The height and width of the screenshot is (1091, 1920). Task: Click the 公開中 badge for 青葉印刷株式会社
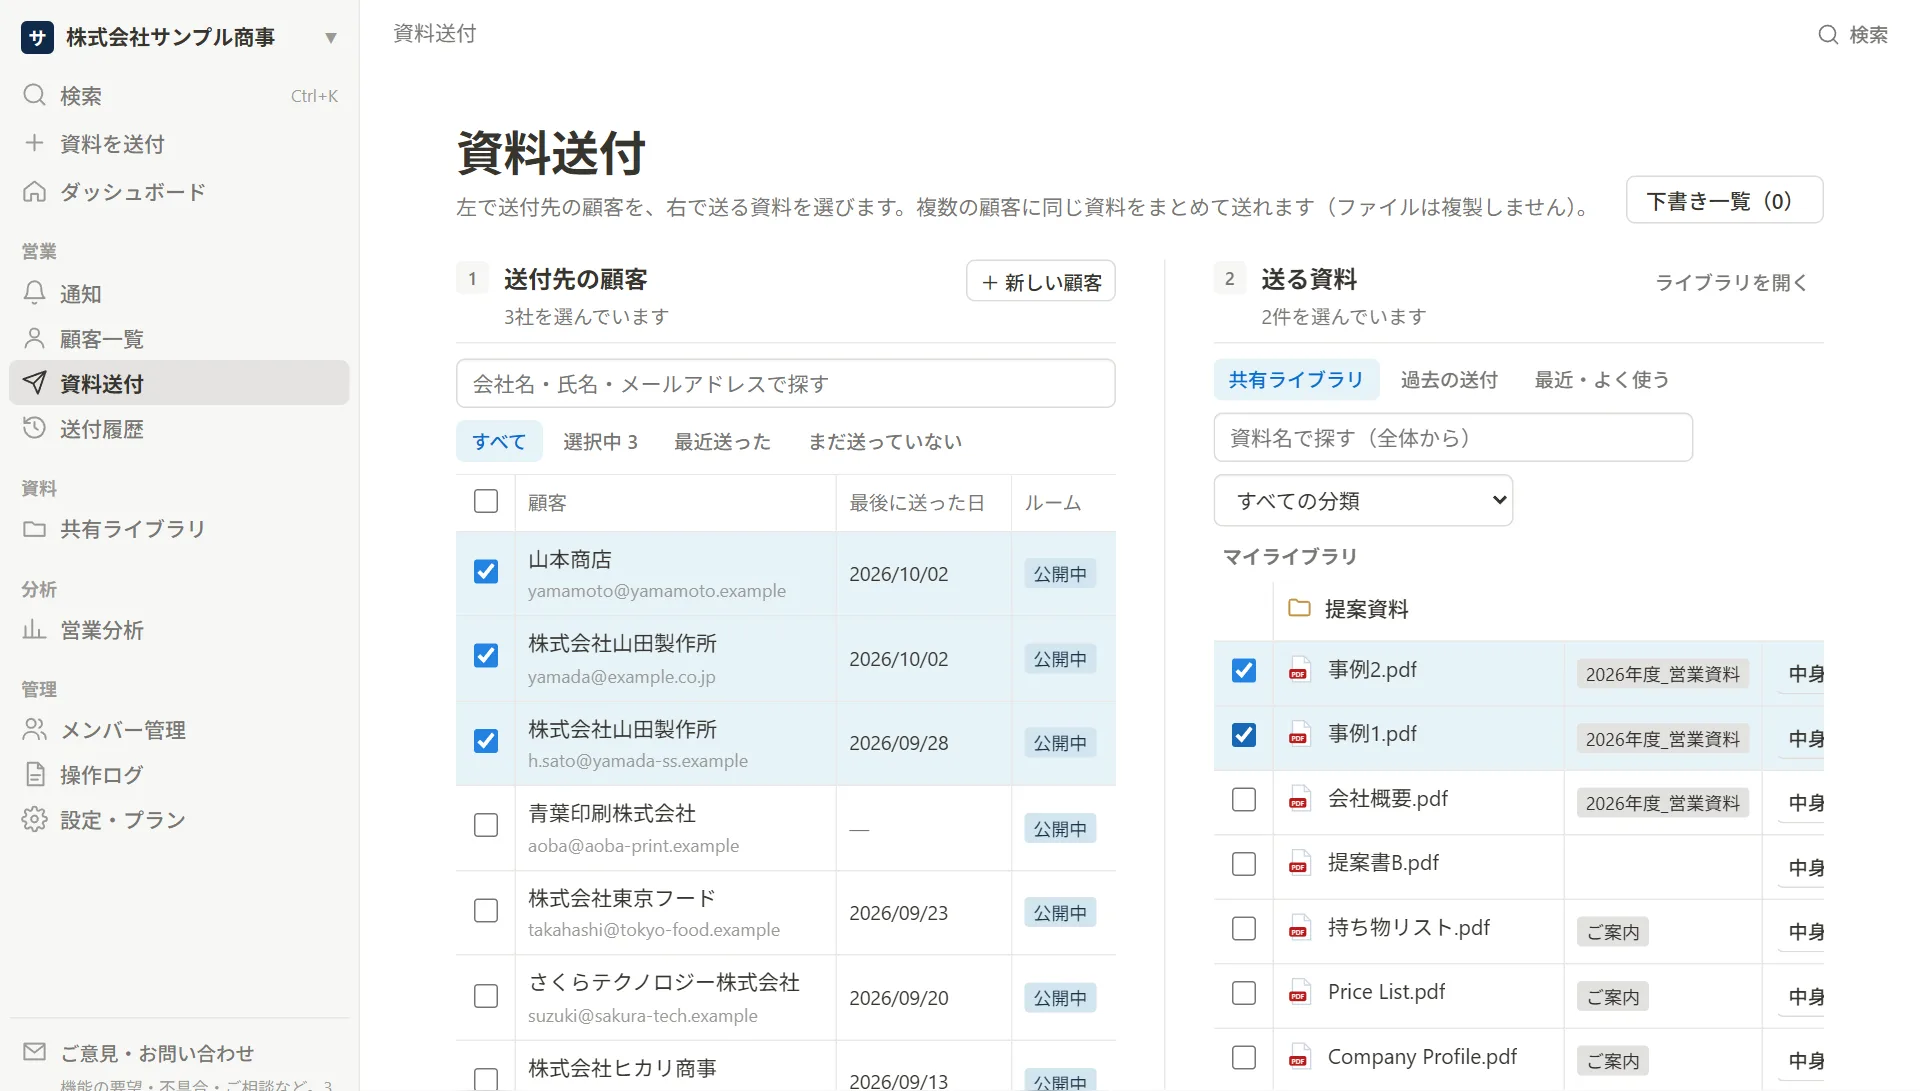click(x=1060, y=828)
